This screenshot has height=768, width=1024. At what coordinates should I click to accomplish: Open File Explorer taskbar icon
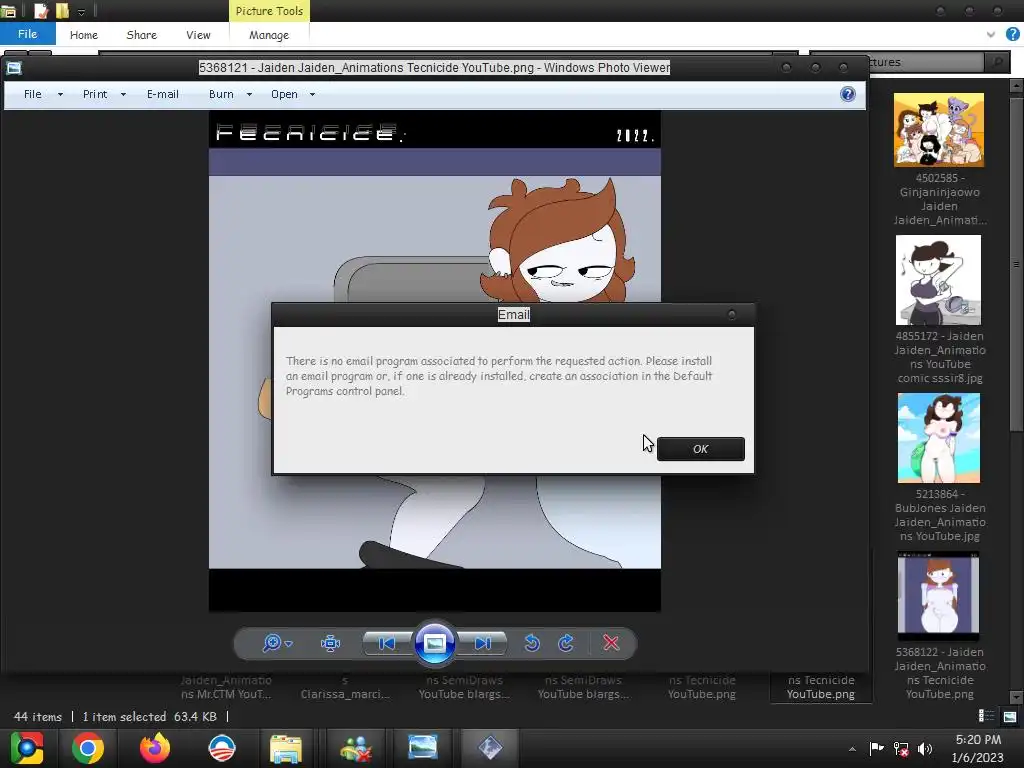[285, 748]
